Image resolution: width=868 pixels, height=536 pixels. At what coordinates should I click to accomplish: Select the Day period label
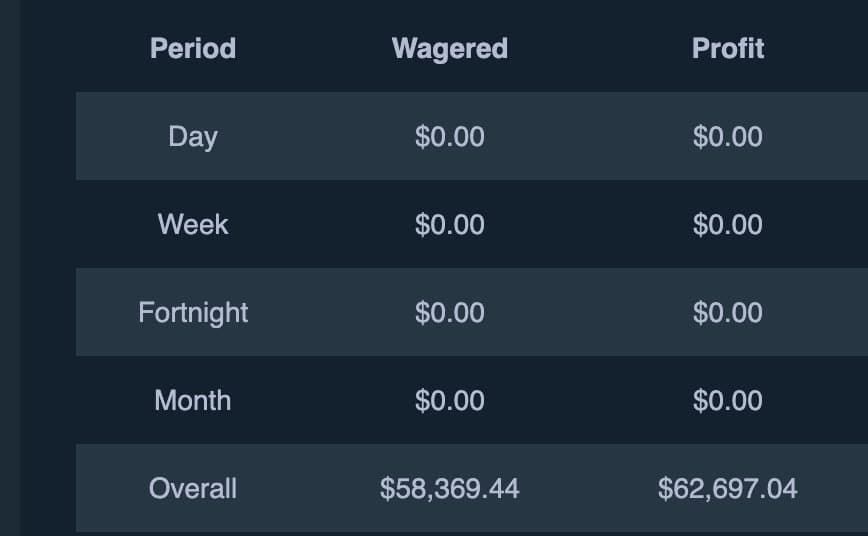193,136
